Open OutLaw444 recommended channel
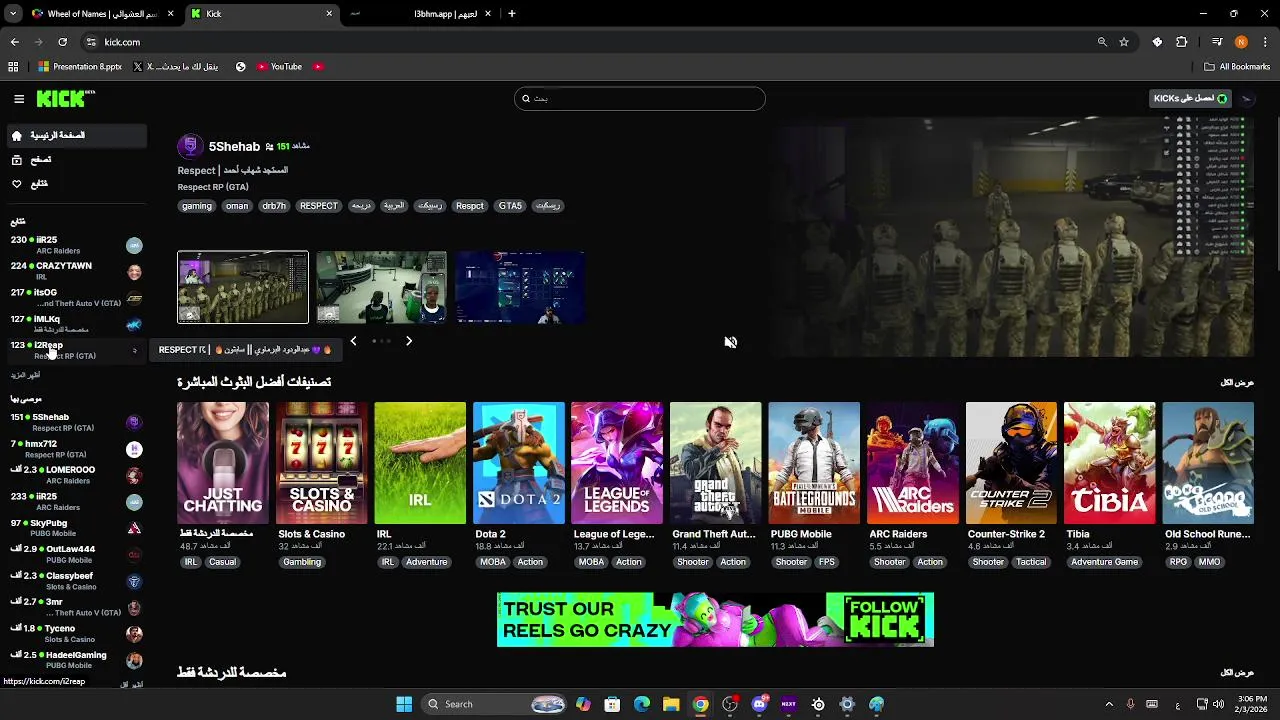Viewport: 1280px width, 720px height. click(76, 554)
